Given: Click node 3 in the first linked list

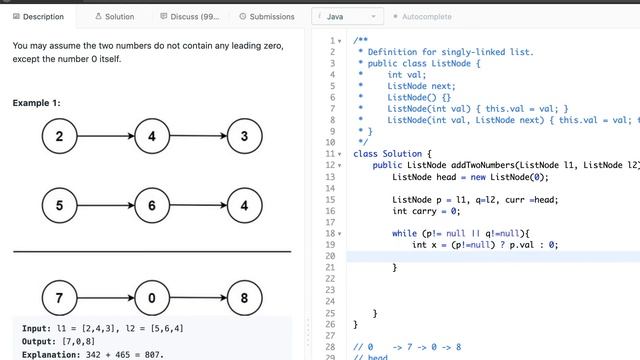Looking at the screenshot, I should coord(244,136).
